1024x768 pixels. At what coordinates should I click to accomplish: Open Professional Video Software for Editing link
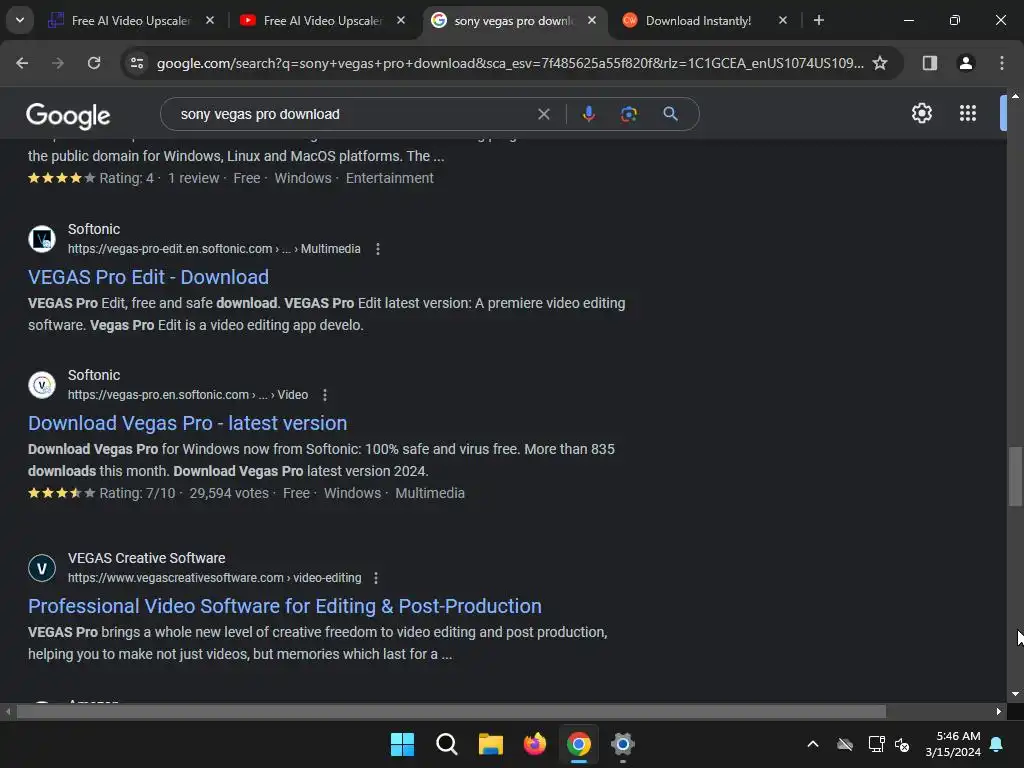click(x=285, y=606)
